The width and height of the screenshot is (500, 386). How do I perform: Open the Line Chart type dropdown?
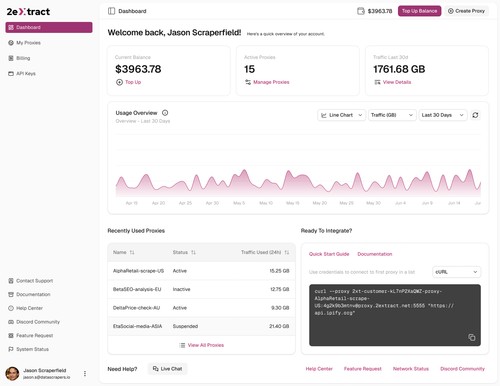pos(342,115)
